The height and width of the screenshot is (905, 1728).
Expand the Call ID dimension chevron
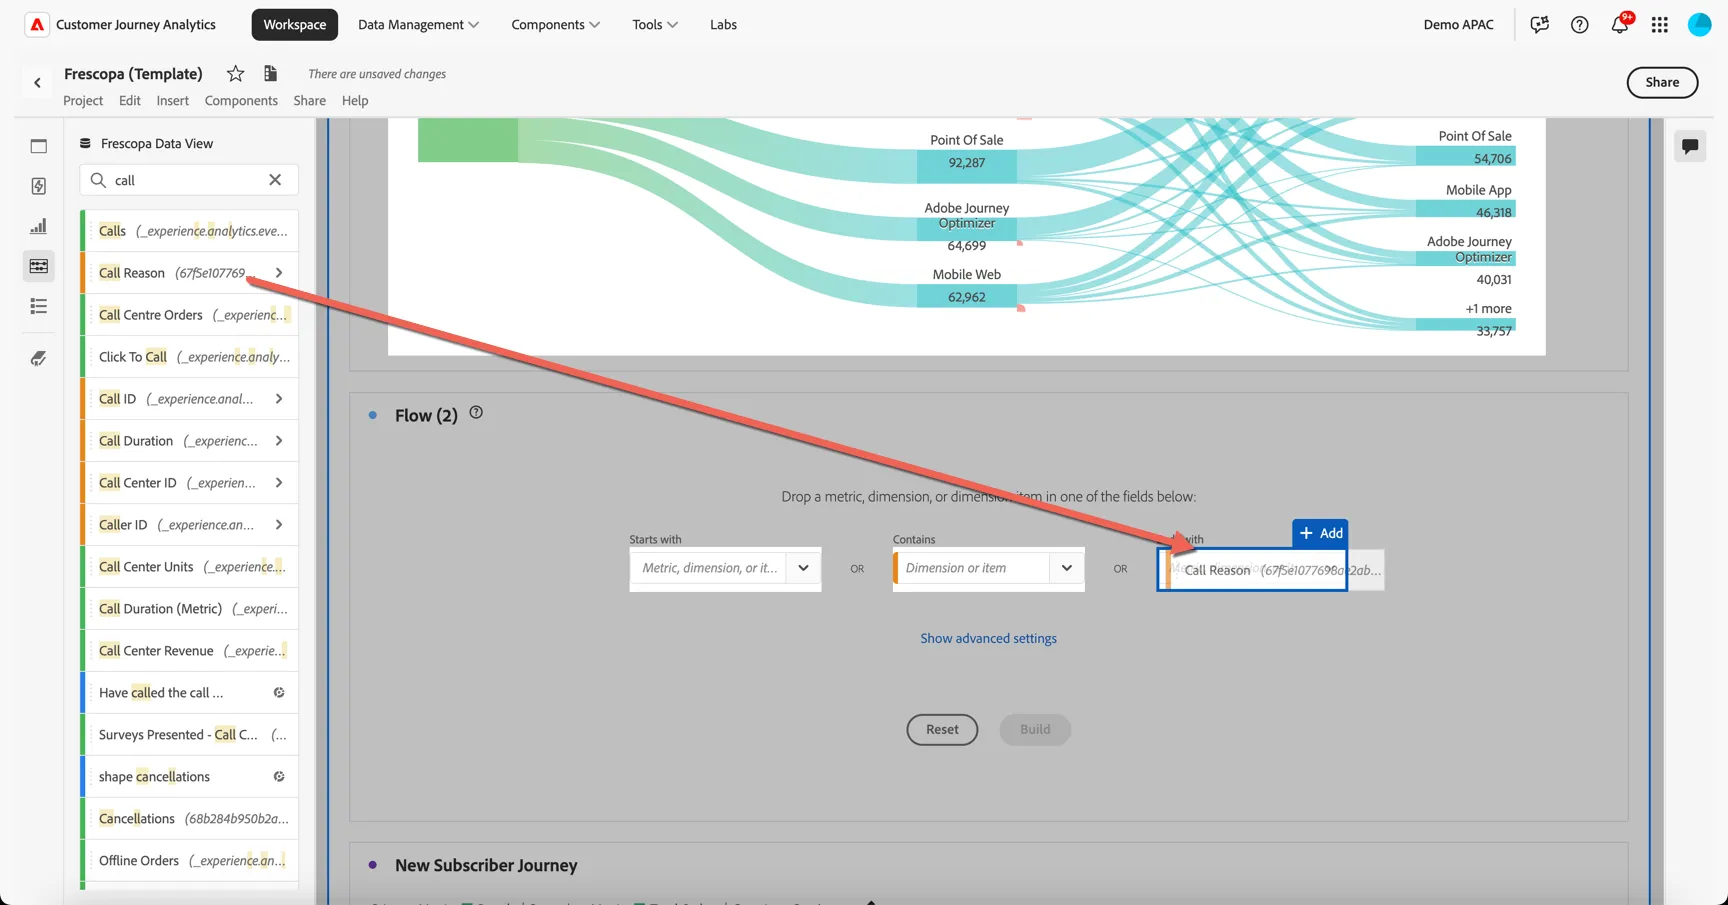point(279,398)
